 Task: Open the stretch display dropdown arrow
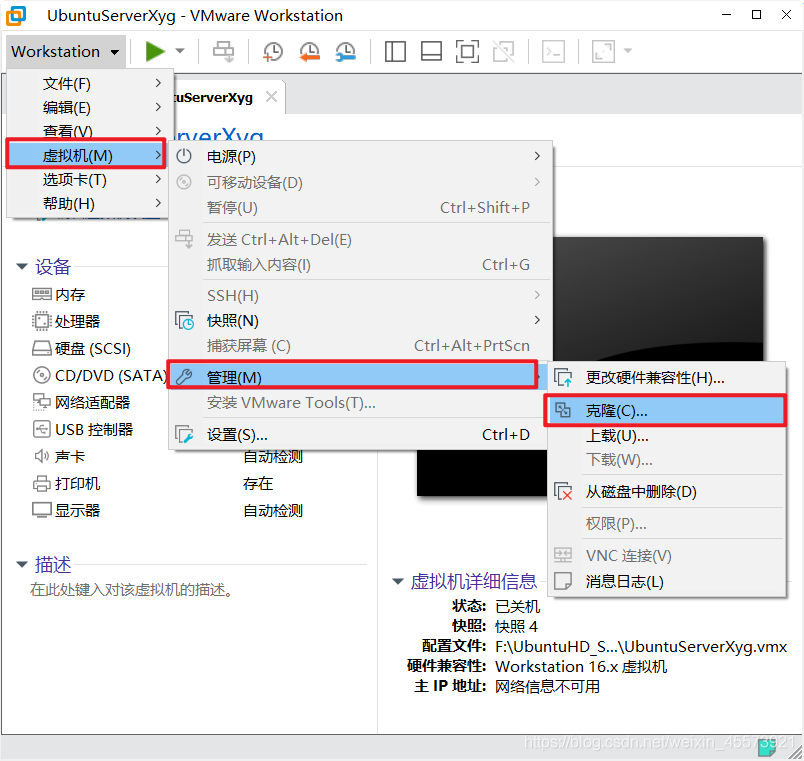(628, 51)
